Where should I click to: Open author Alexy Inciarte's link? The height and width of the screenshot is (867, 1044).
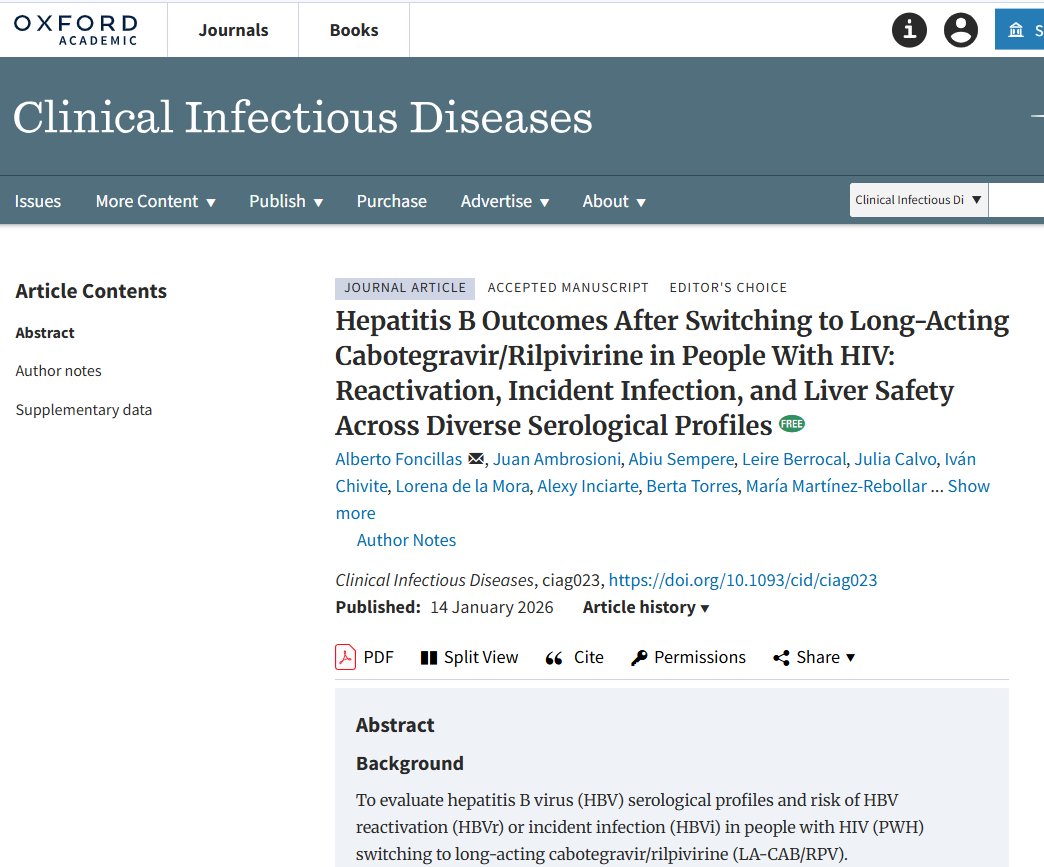click(588, 486)
